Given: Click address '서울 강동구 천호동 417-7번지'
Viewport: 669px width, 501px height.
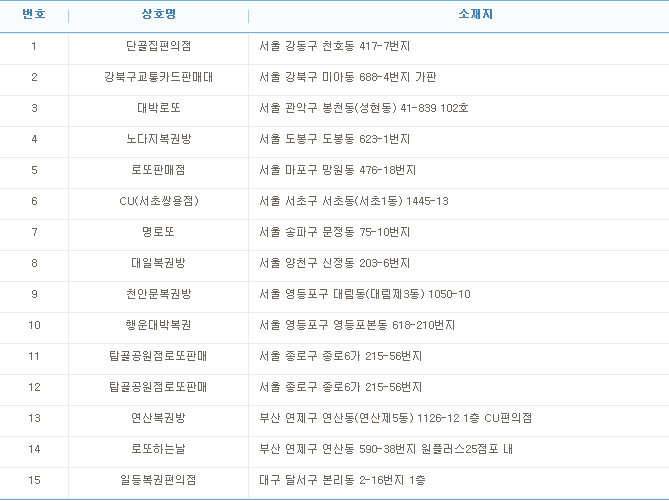Looking at the screenshot, I should tap(334, 46).
